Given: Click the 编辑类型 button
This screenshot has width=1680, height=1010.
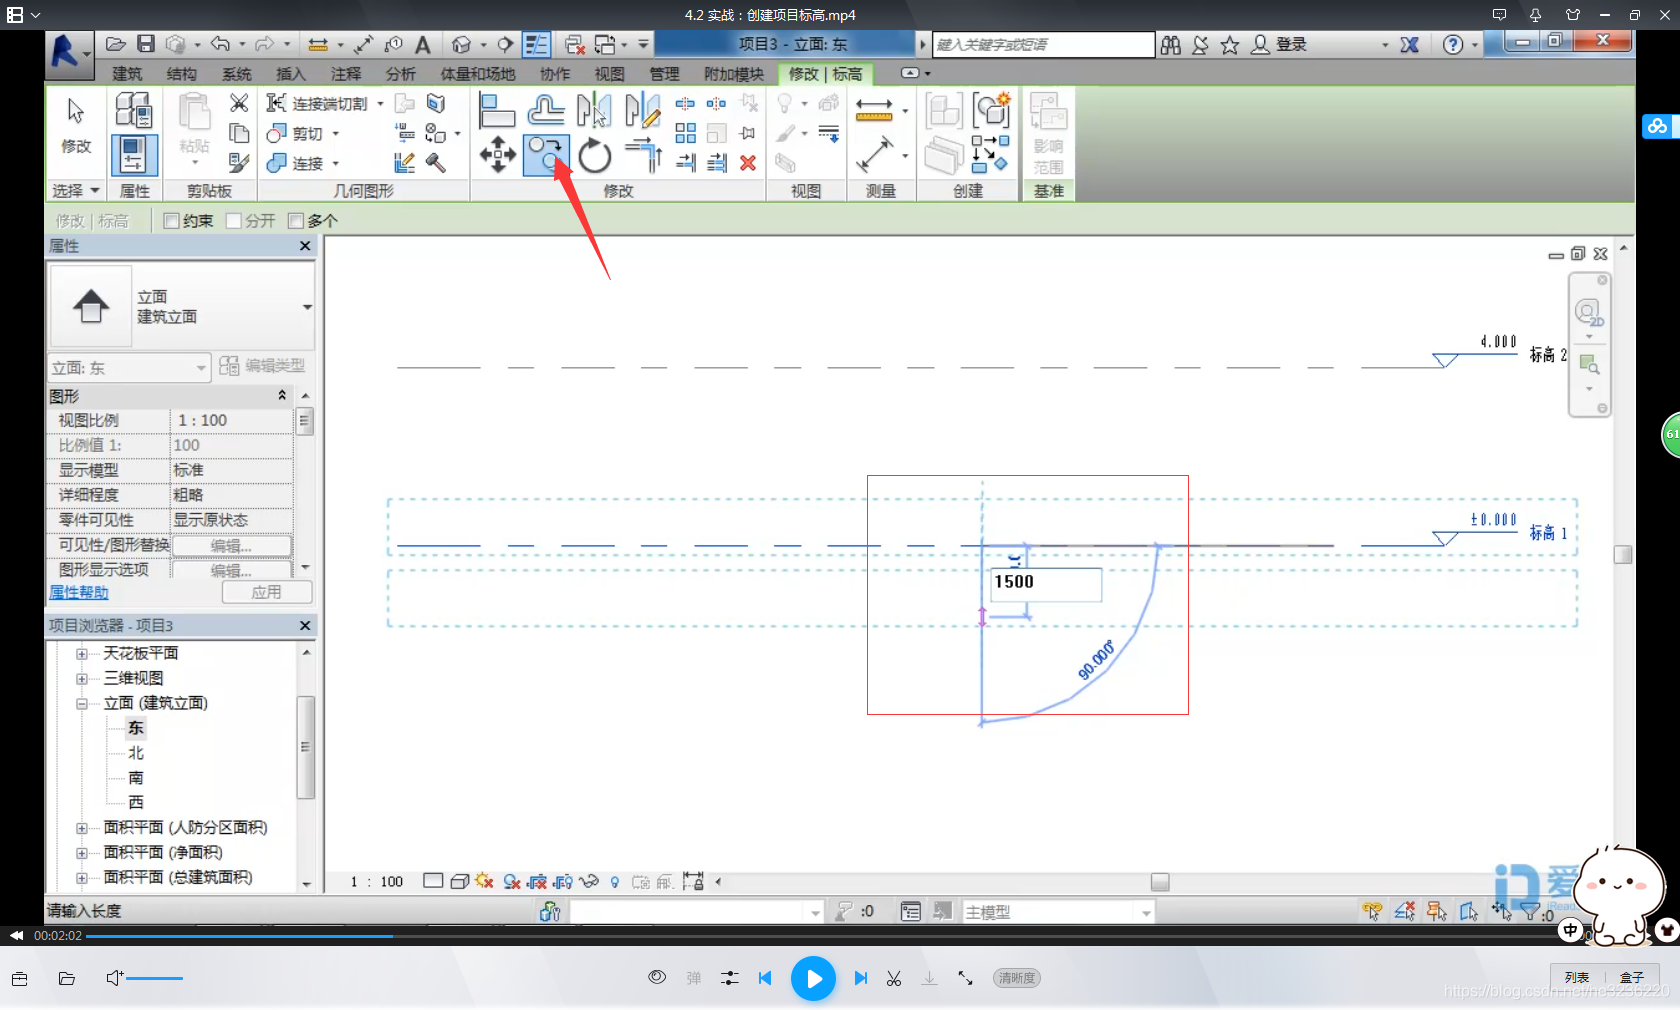Looking at the screenshot, I should point(262,366).
